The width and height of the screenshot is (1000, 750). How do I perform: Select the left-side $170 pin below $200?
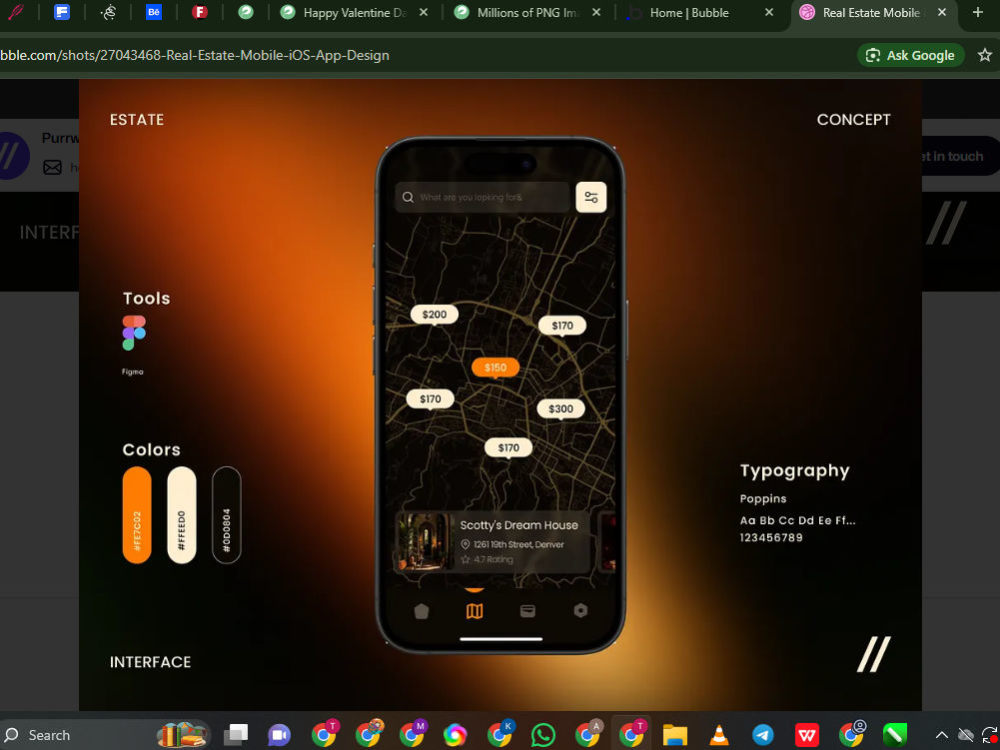[x=430, y=399]
